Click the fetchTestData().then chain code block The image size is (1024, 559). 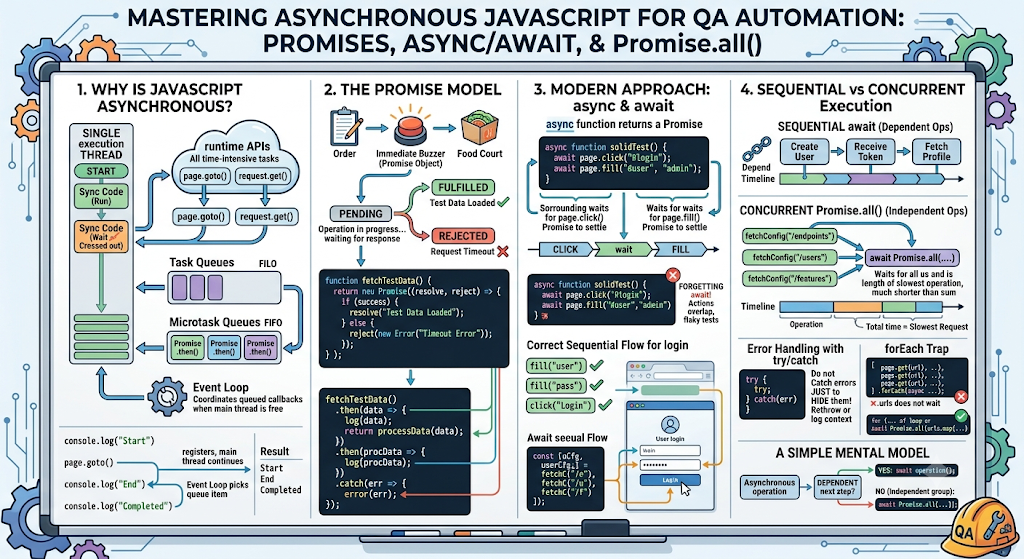click(x=394, y=451)
